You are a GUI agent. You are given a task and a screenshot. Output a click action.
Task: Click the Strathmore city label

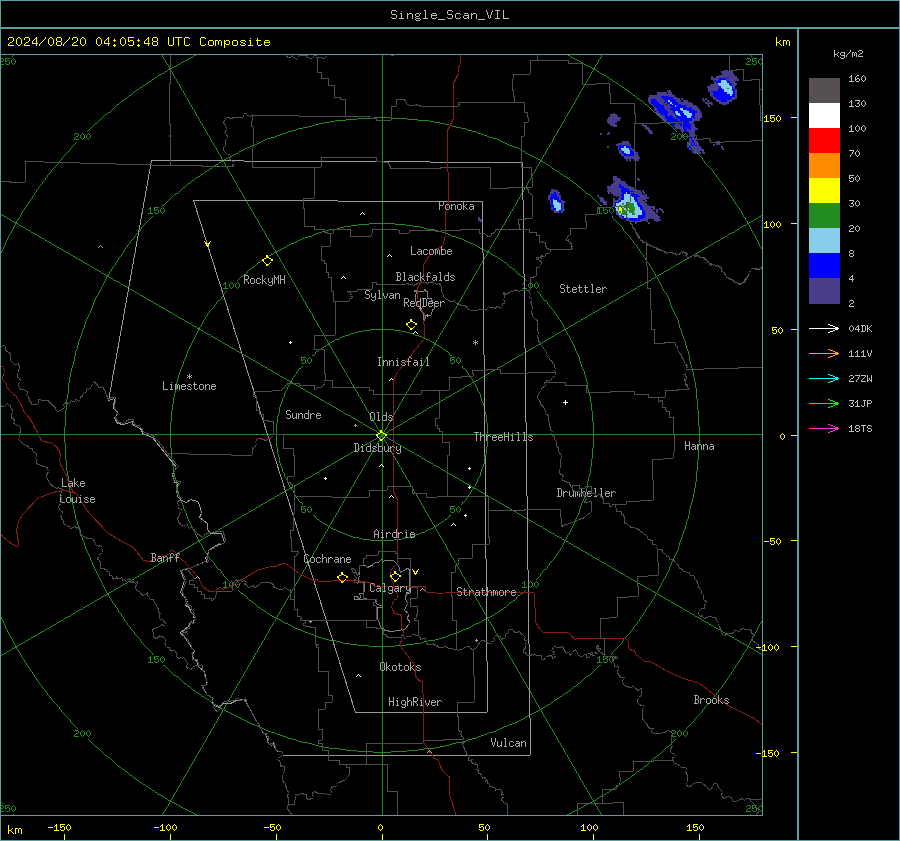(x=486, y=592)
